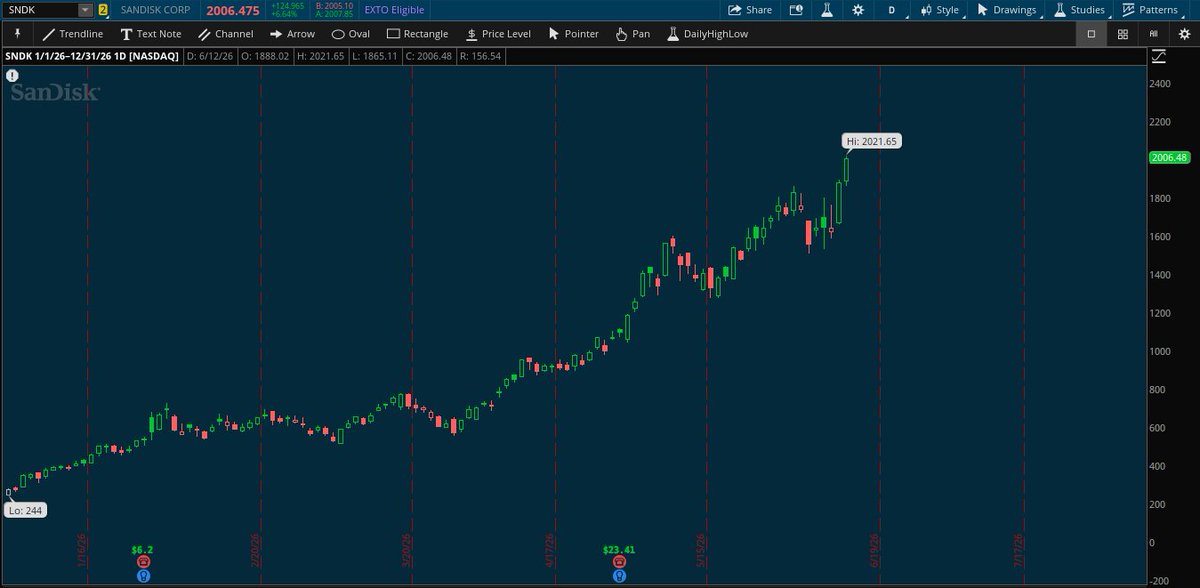Screen dimensions: 1200x588
Task: Click the 'All' drawing set icon
Action: tap(1153, 34)
